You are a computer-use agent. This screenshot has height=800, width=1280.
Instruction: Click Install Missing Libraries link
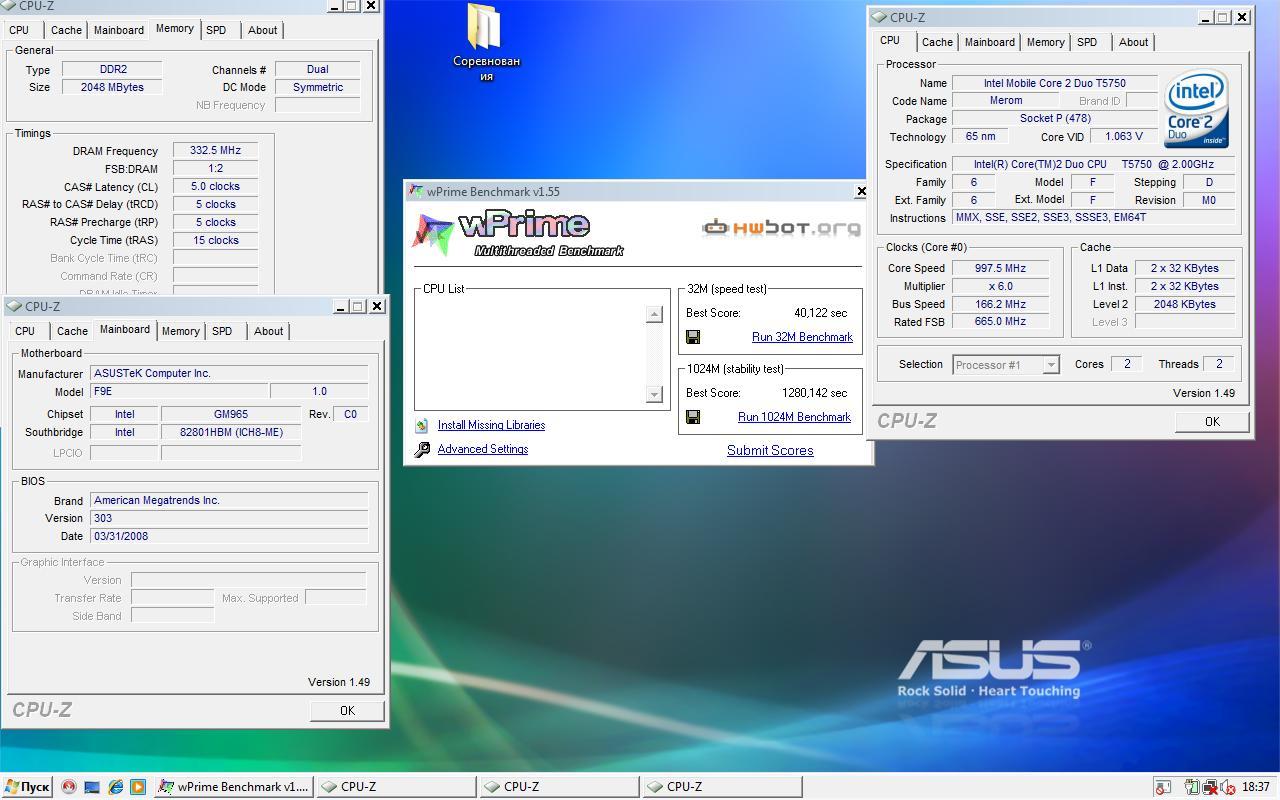coord(491,425)
